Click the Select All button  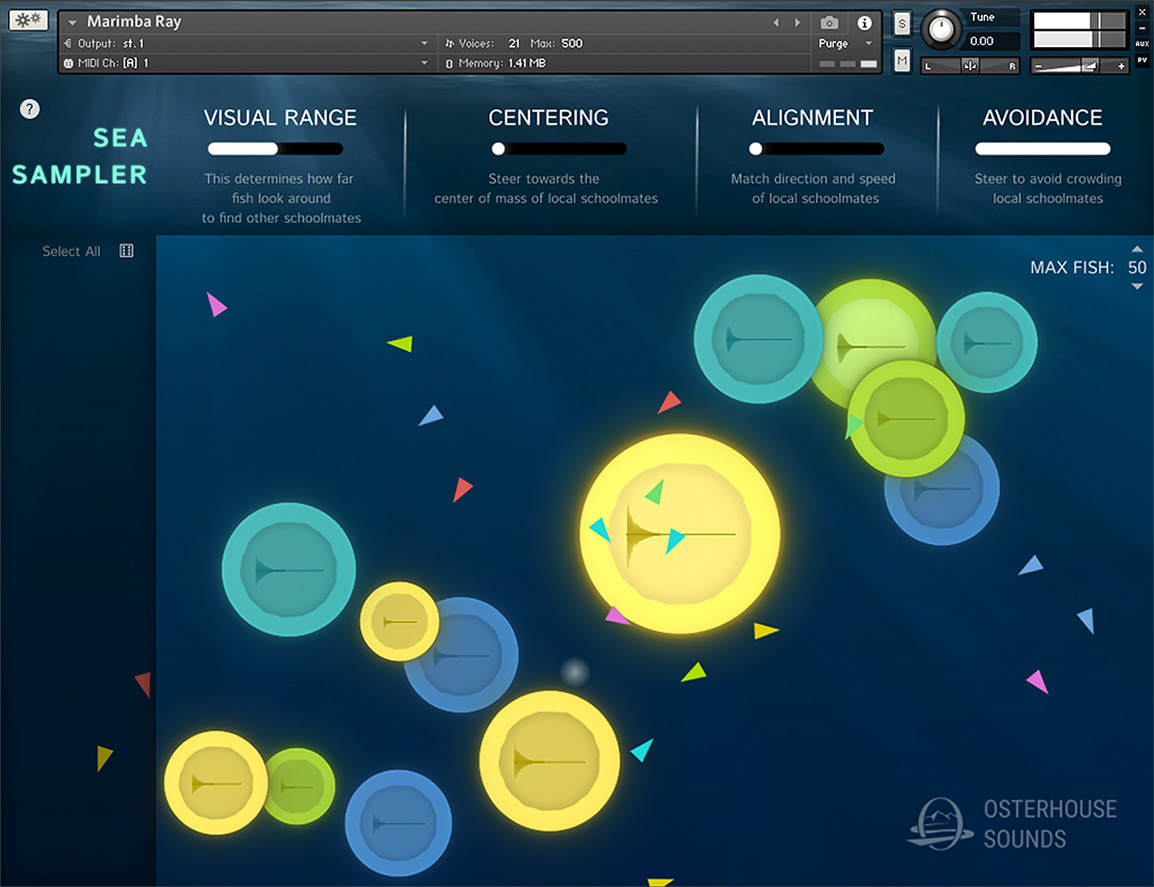(71, 251)
